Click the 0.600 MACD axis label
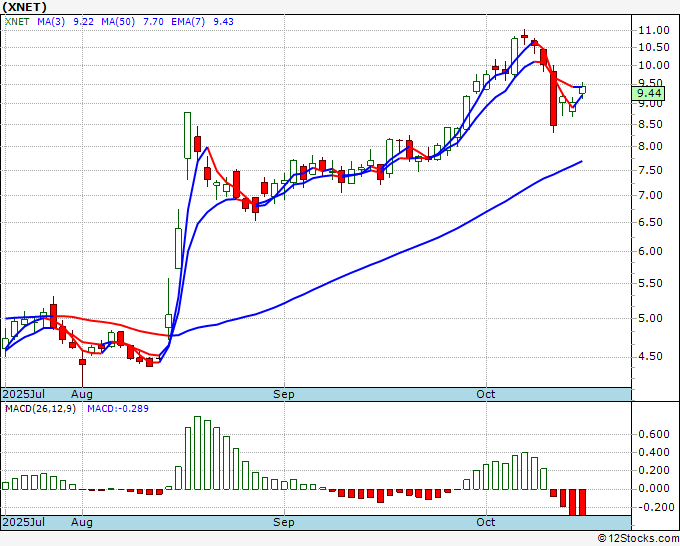The height and width of the screenshot is (546, 680). [654, 434]
